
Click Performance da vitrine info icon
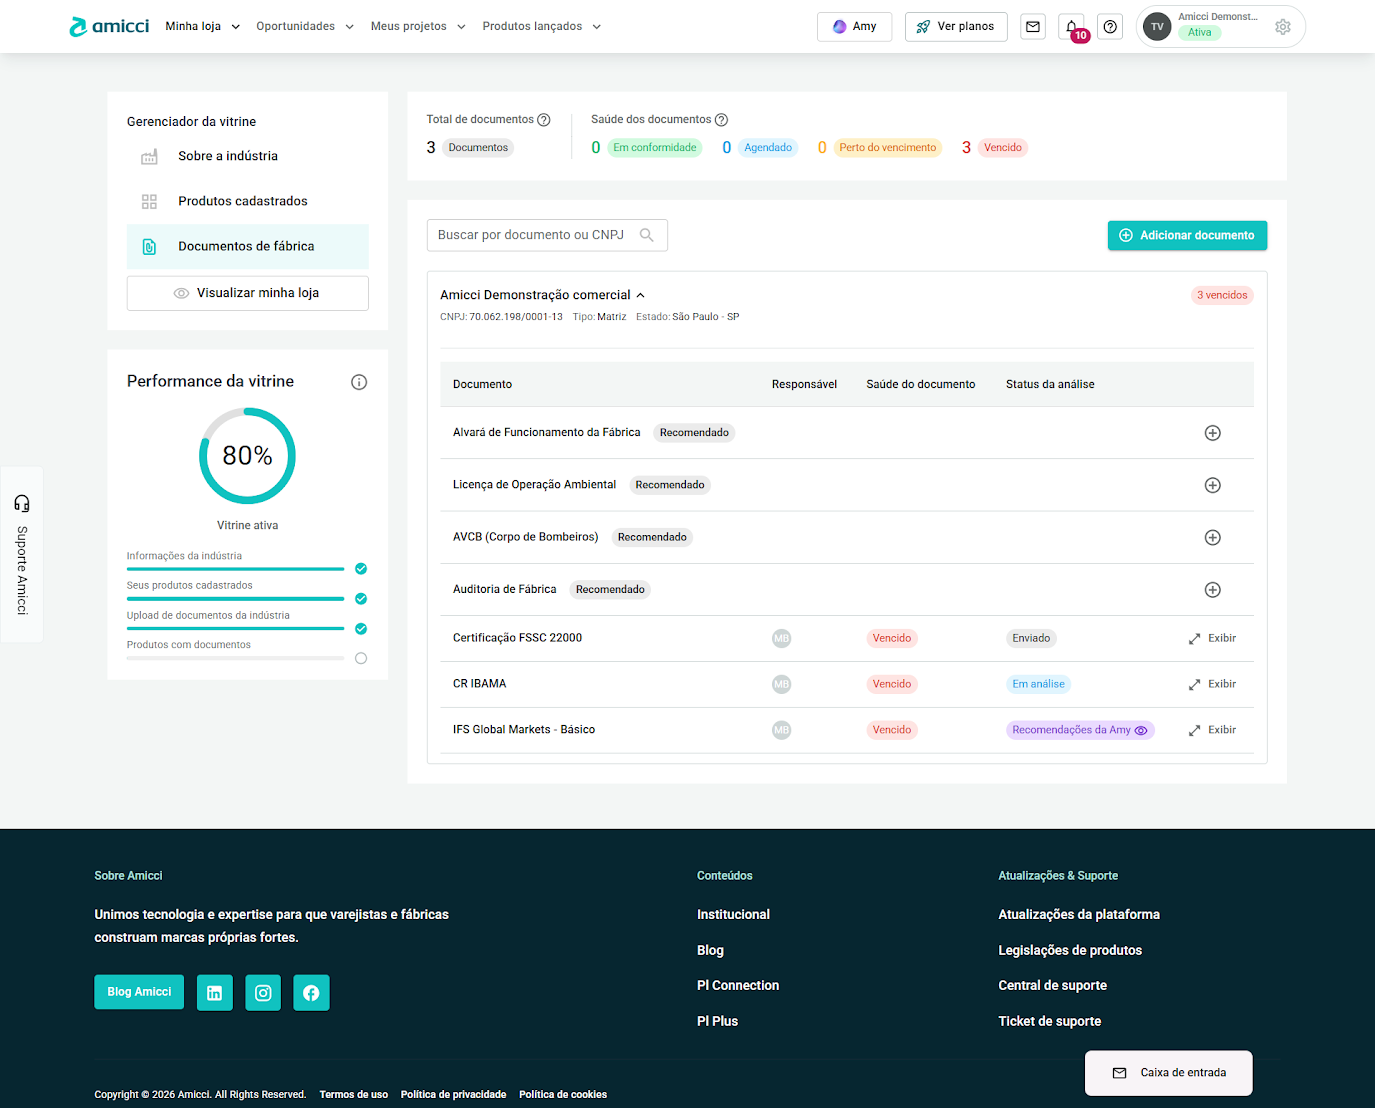click(x=359, y=382)
